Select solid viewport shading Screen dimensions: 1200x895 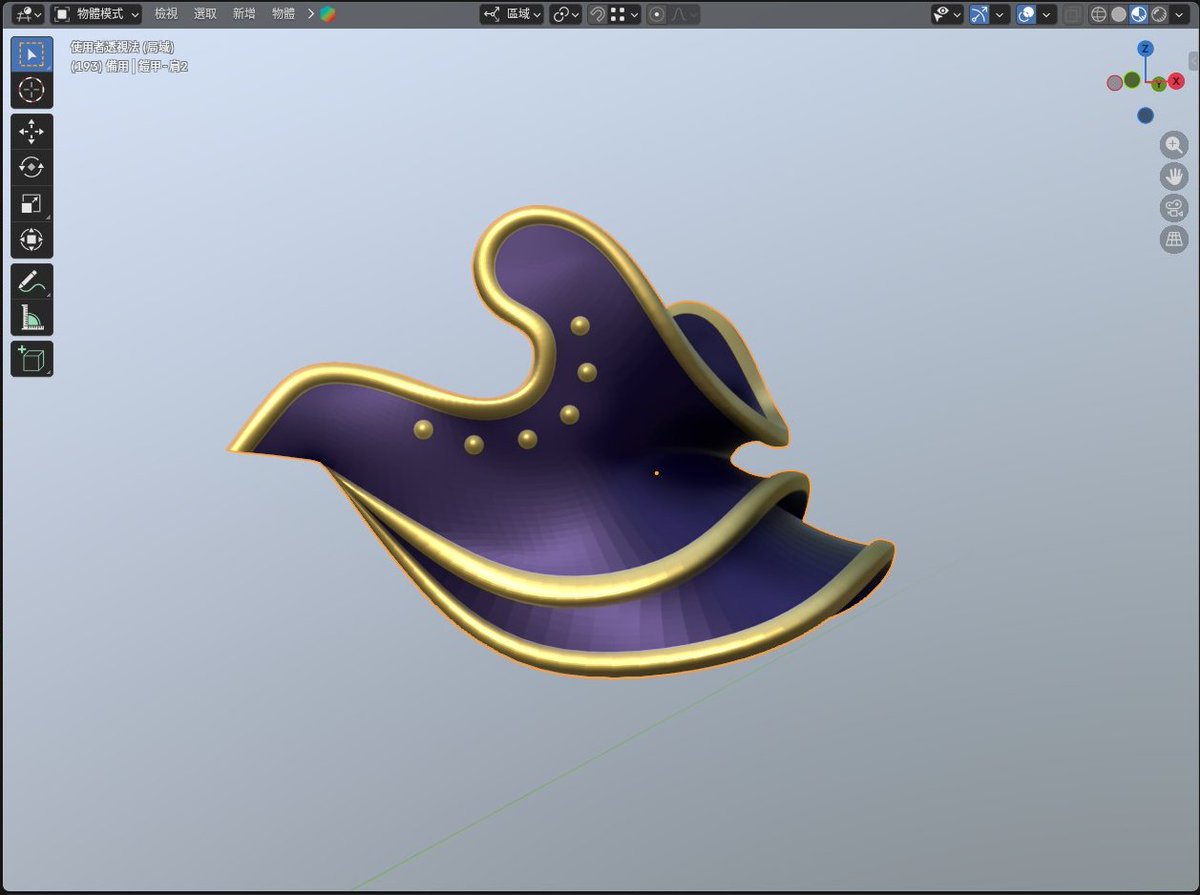(1118, 14)
